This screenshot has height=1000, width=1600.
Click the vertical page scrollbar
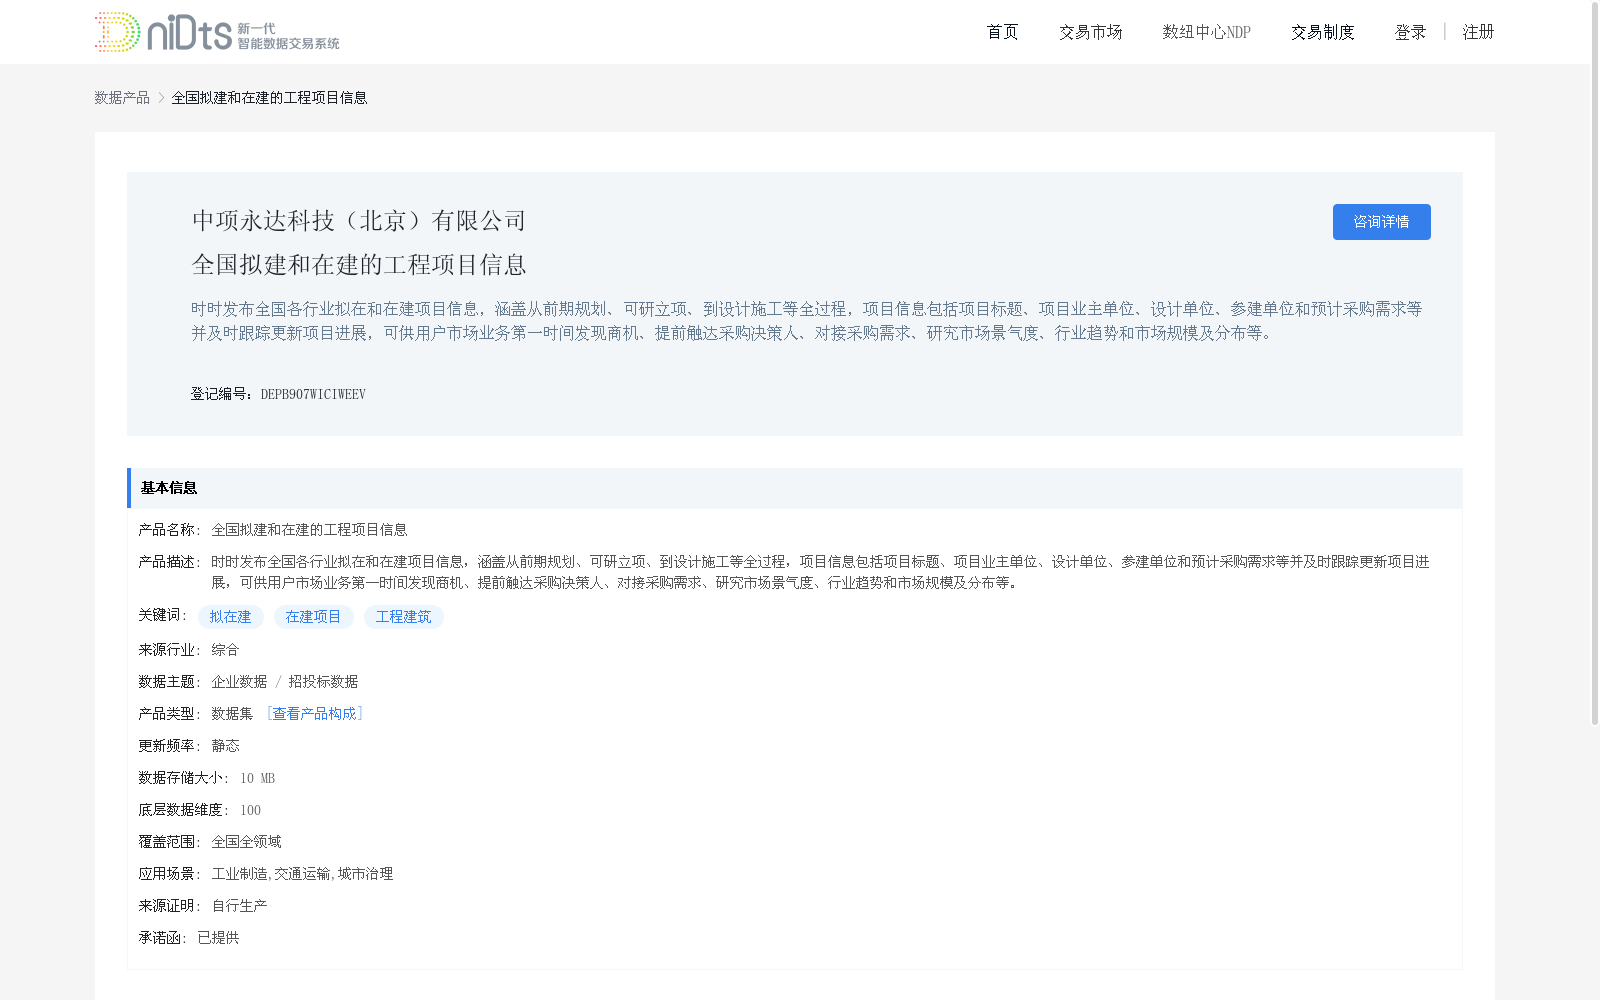(1595, 365)
